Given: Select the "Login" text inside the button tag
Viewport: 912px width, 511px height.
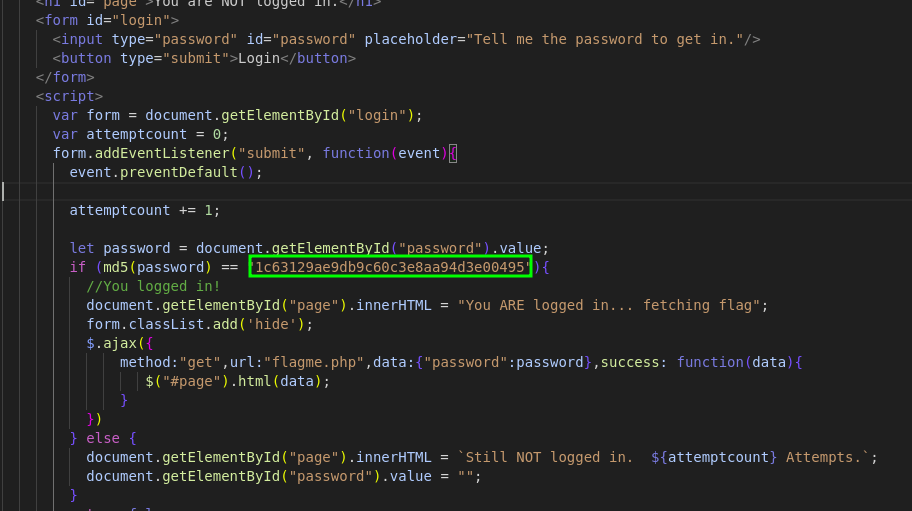Looking at the screenshot, I should (x=256, y=58).
